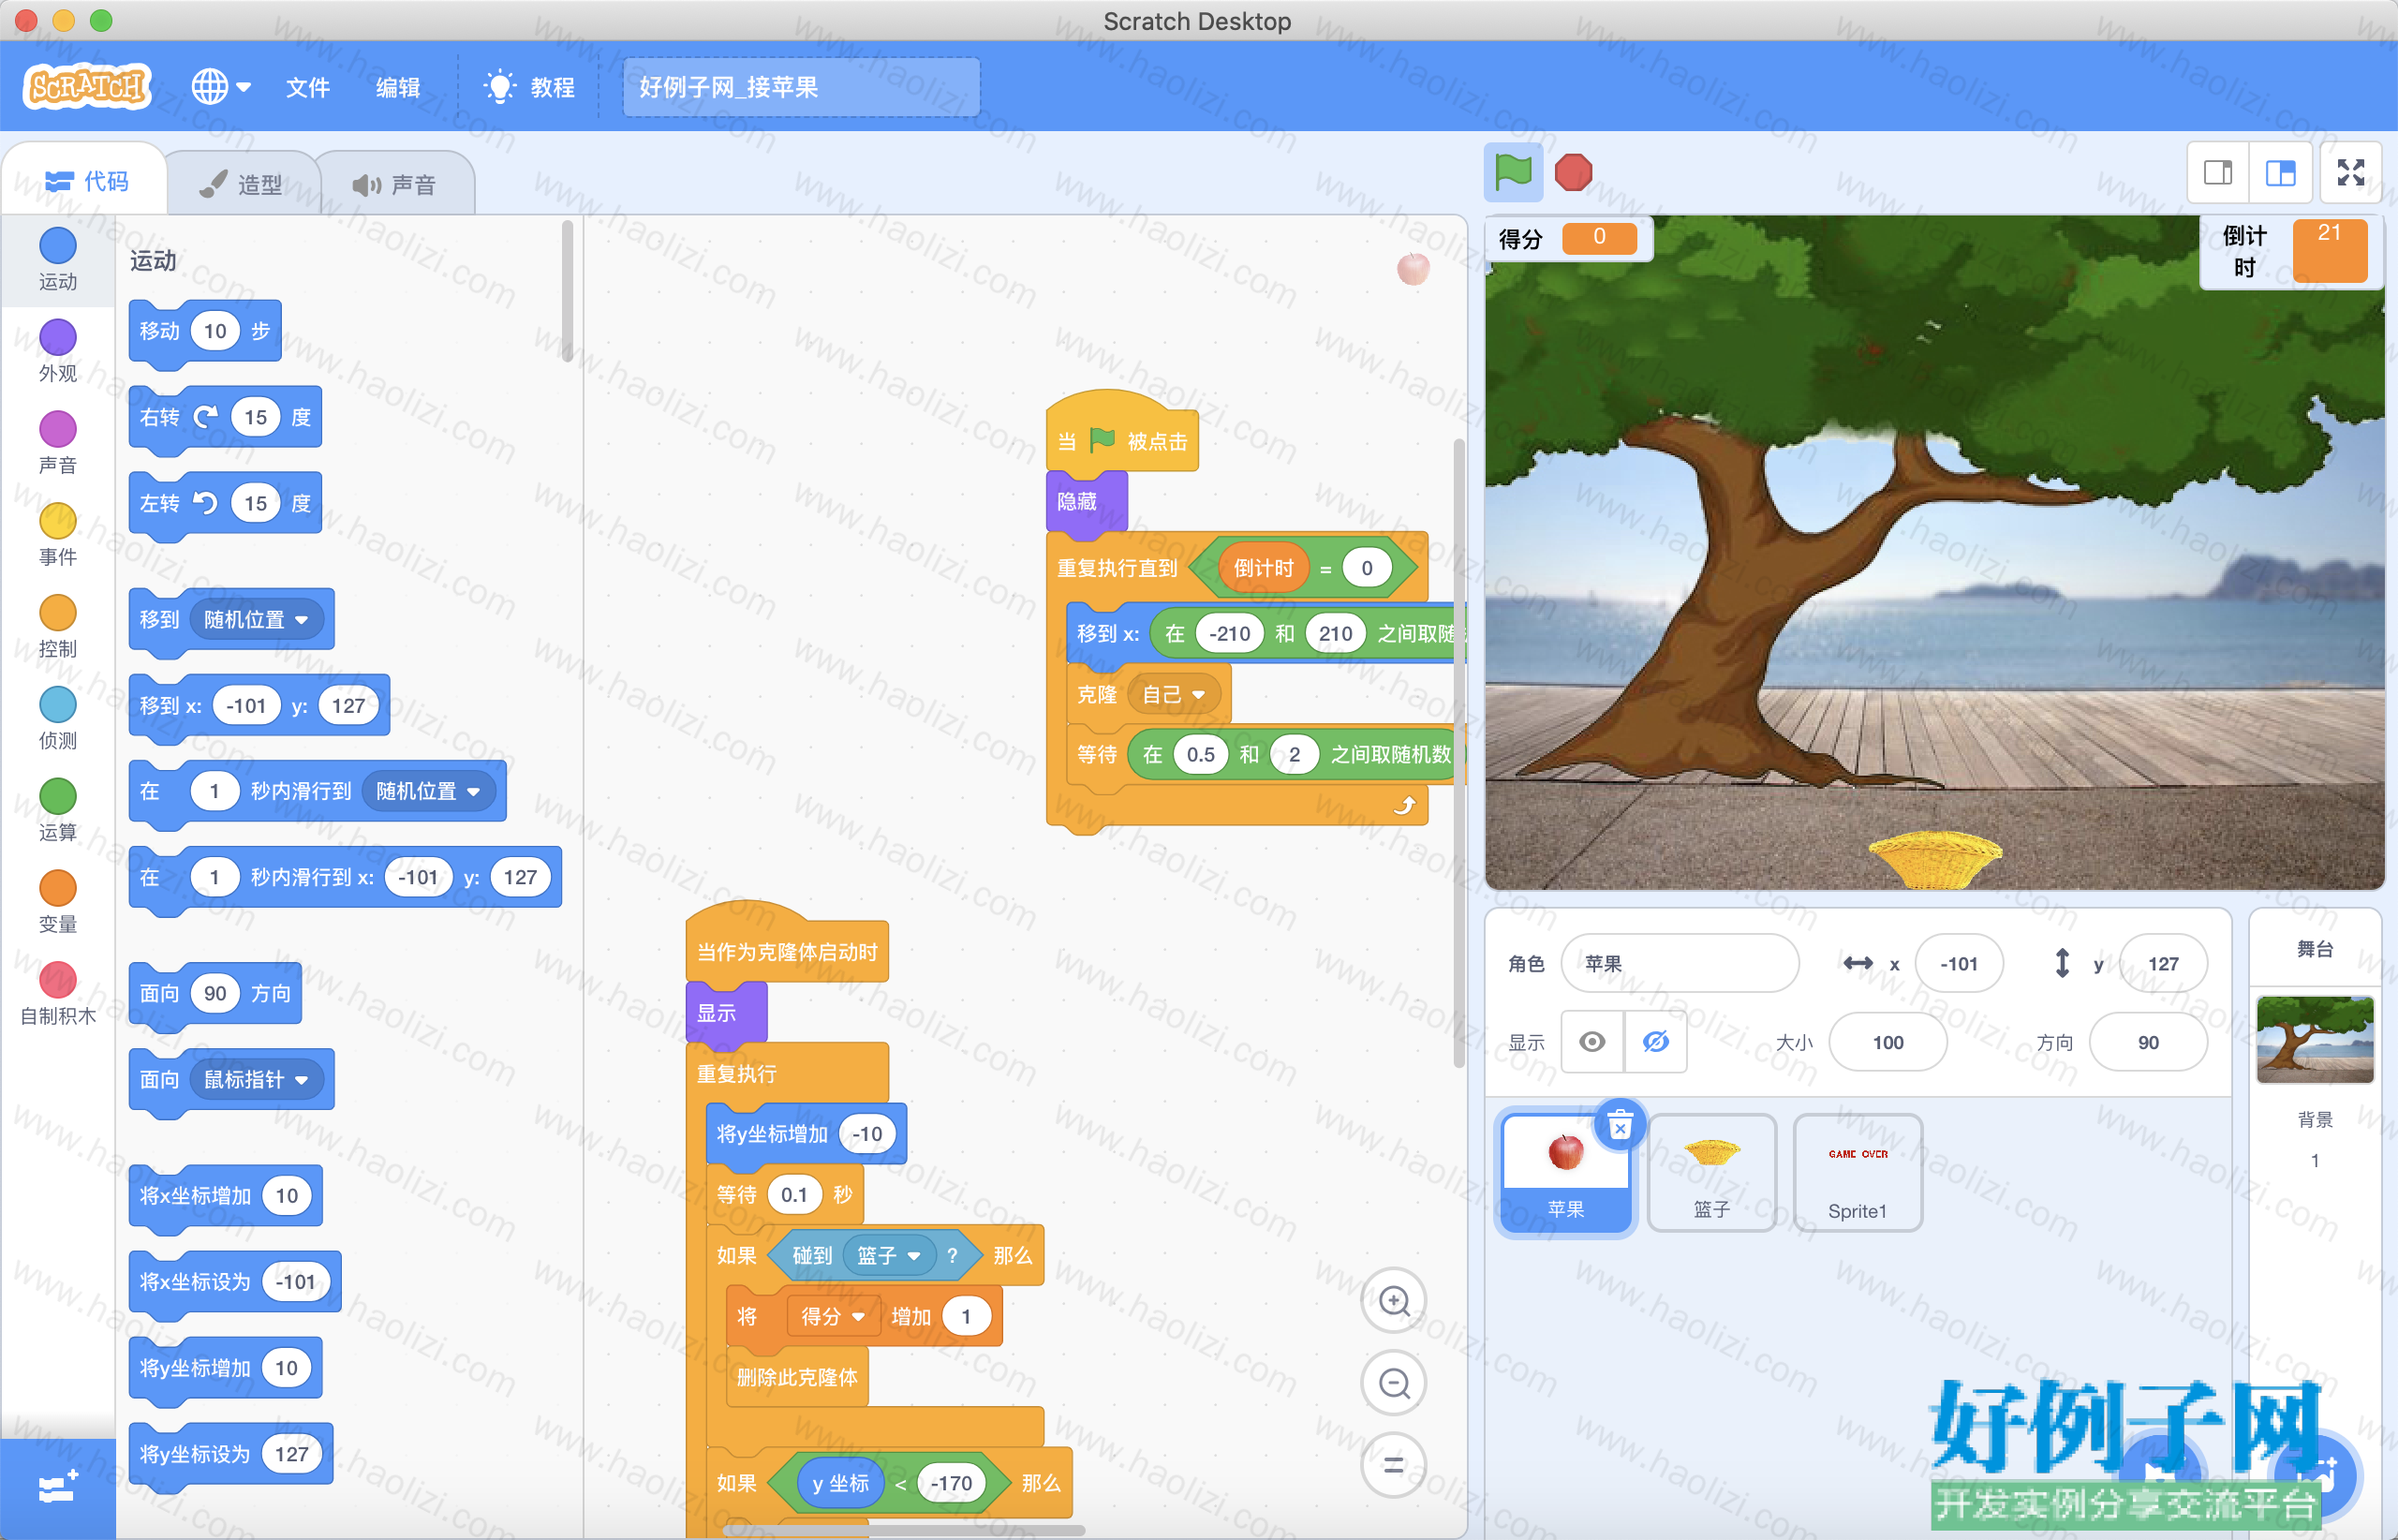The width and height of the screenshot is (2398, 1540).
Task: Click the 隐藏 block in script
Action: 1086,501
